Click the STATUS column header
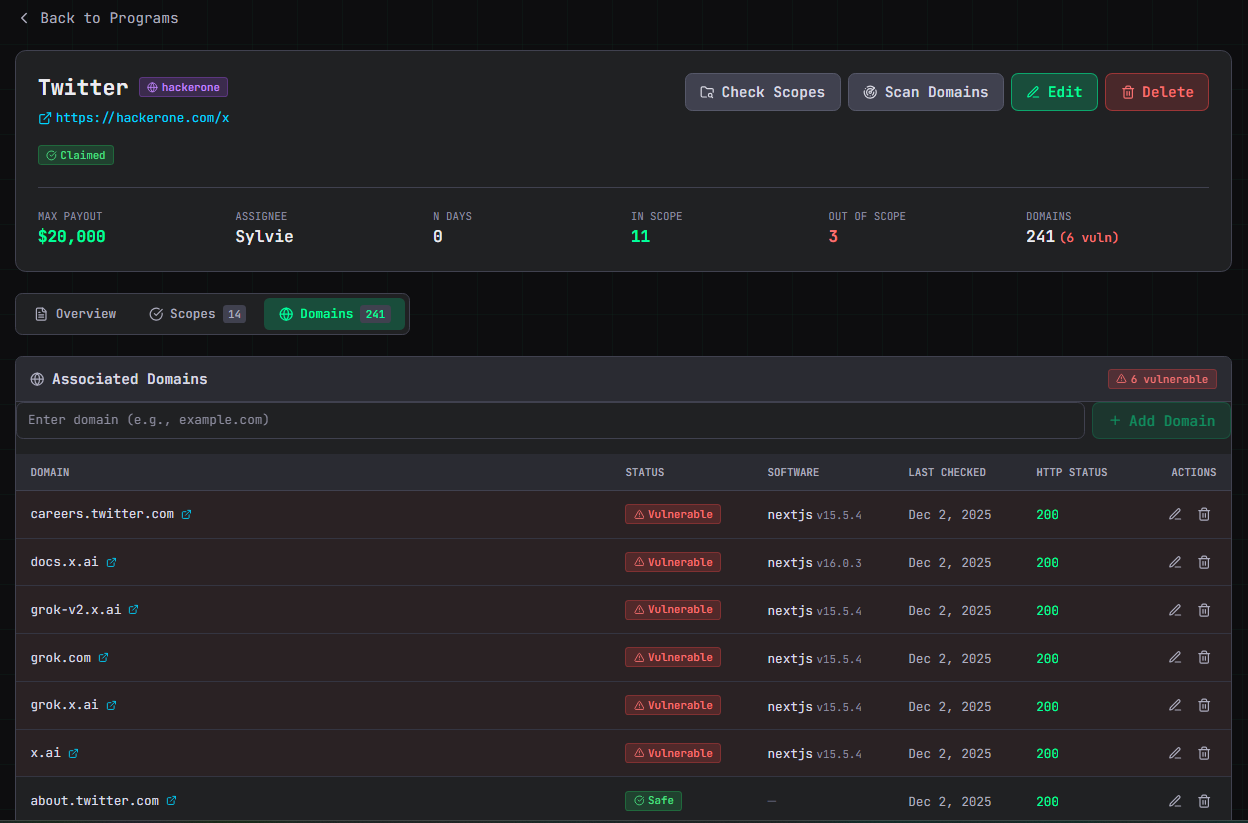 pyautogui.click(x=645, y=472)
